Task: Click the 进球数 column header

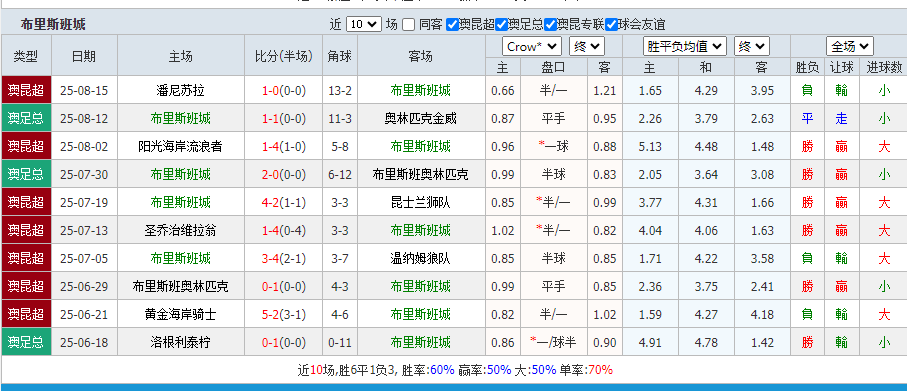Action: pyautogui.click(x=884, y=67)
